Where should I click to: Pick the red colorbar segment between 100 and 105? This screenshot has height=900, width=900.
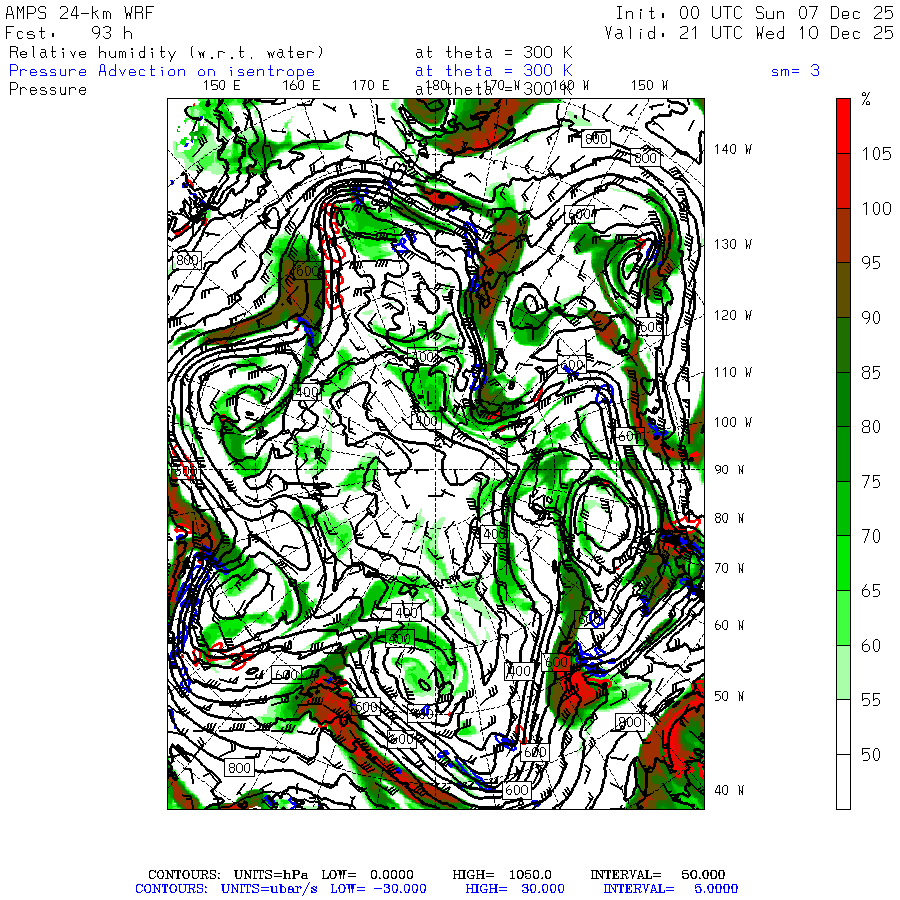click(843, 181)
